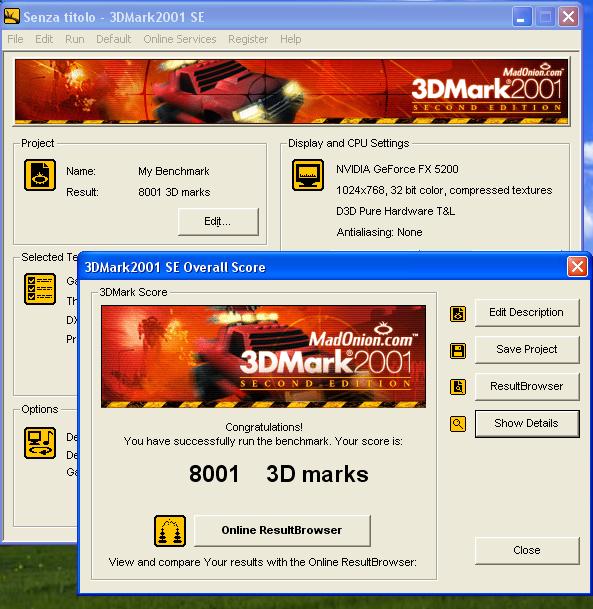Click the Online ResultBrowser button

click(282, 530)
